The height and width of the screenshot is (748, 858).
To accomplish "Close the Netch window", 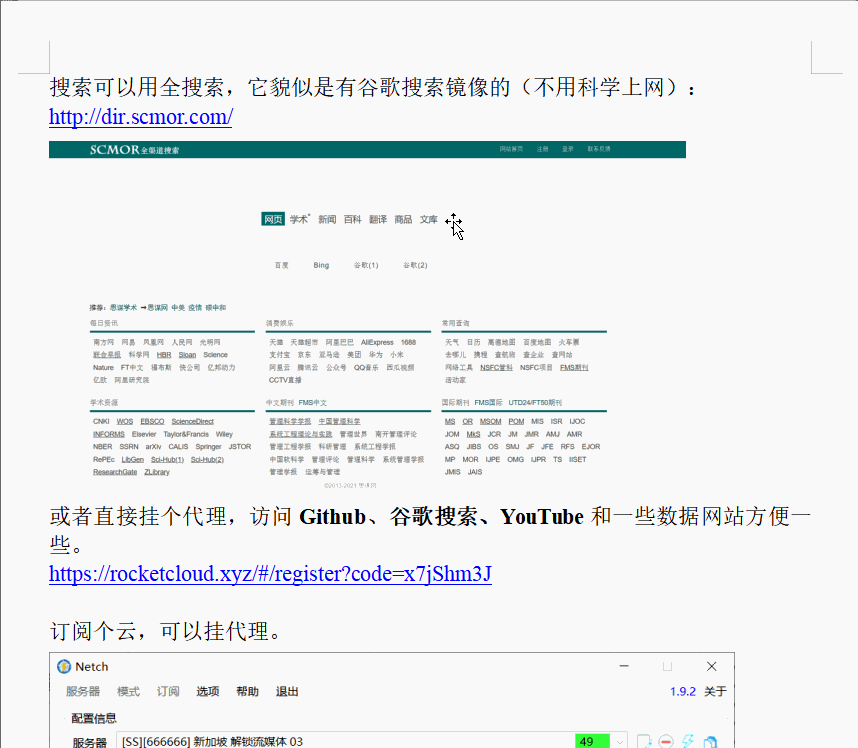I will click(x=711, y=666).
